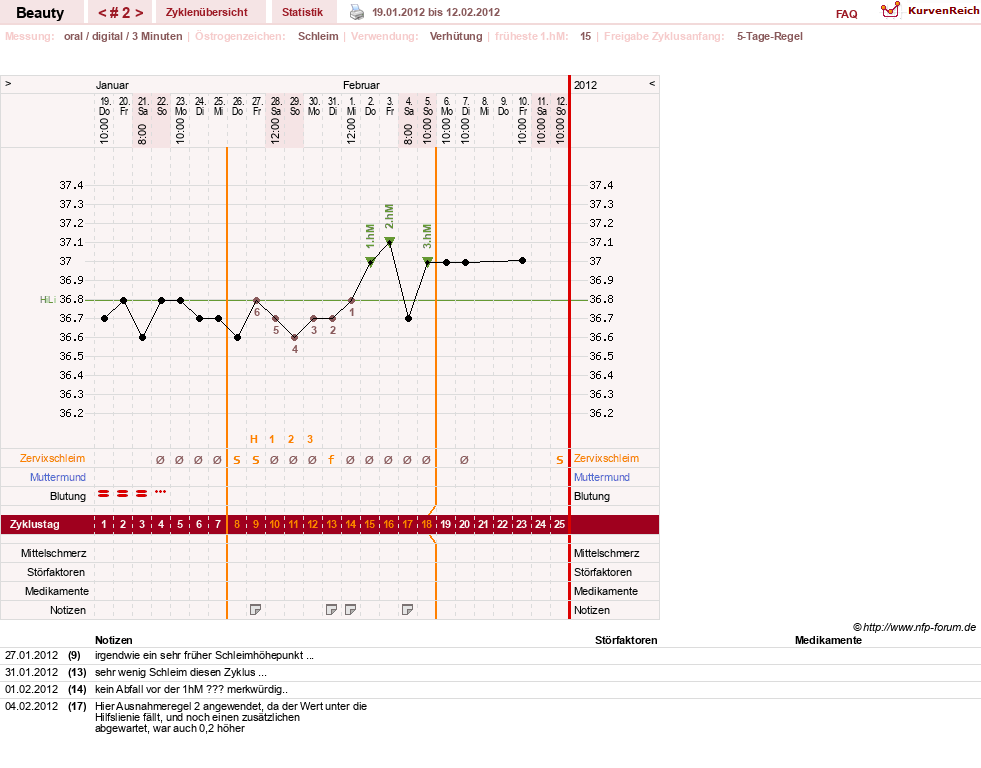Click the bleeding symbol on cycle day 1
981x768 pixels.
tap(104, 494)
